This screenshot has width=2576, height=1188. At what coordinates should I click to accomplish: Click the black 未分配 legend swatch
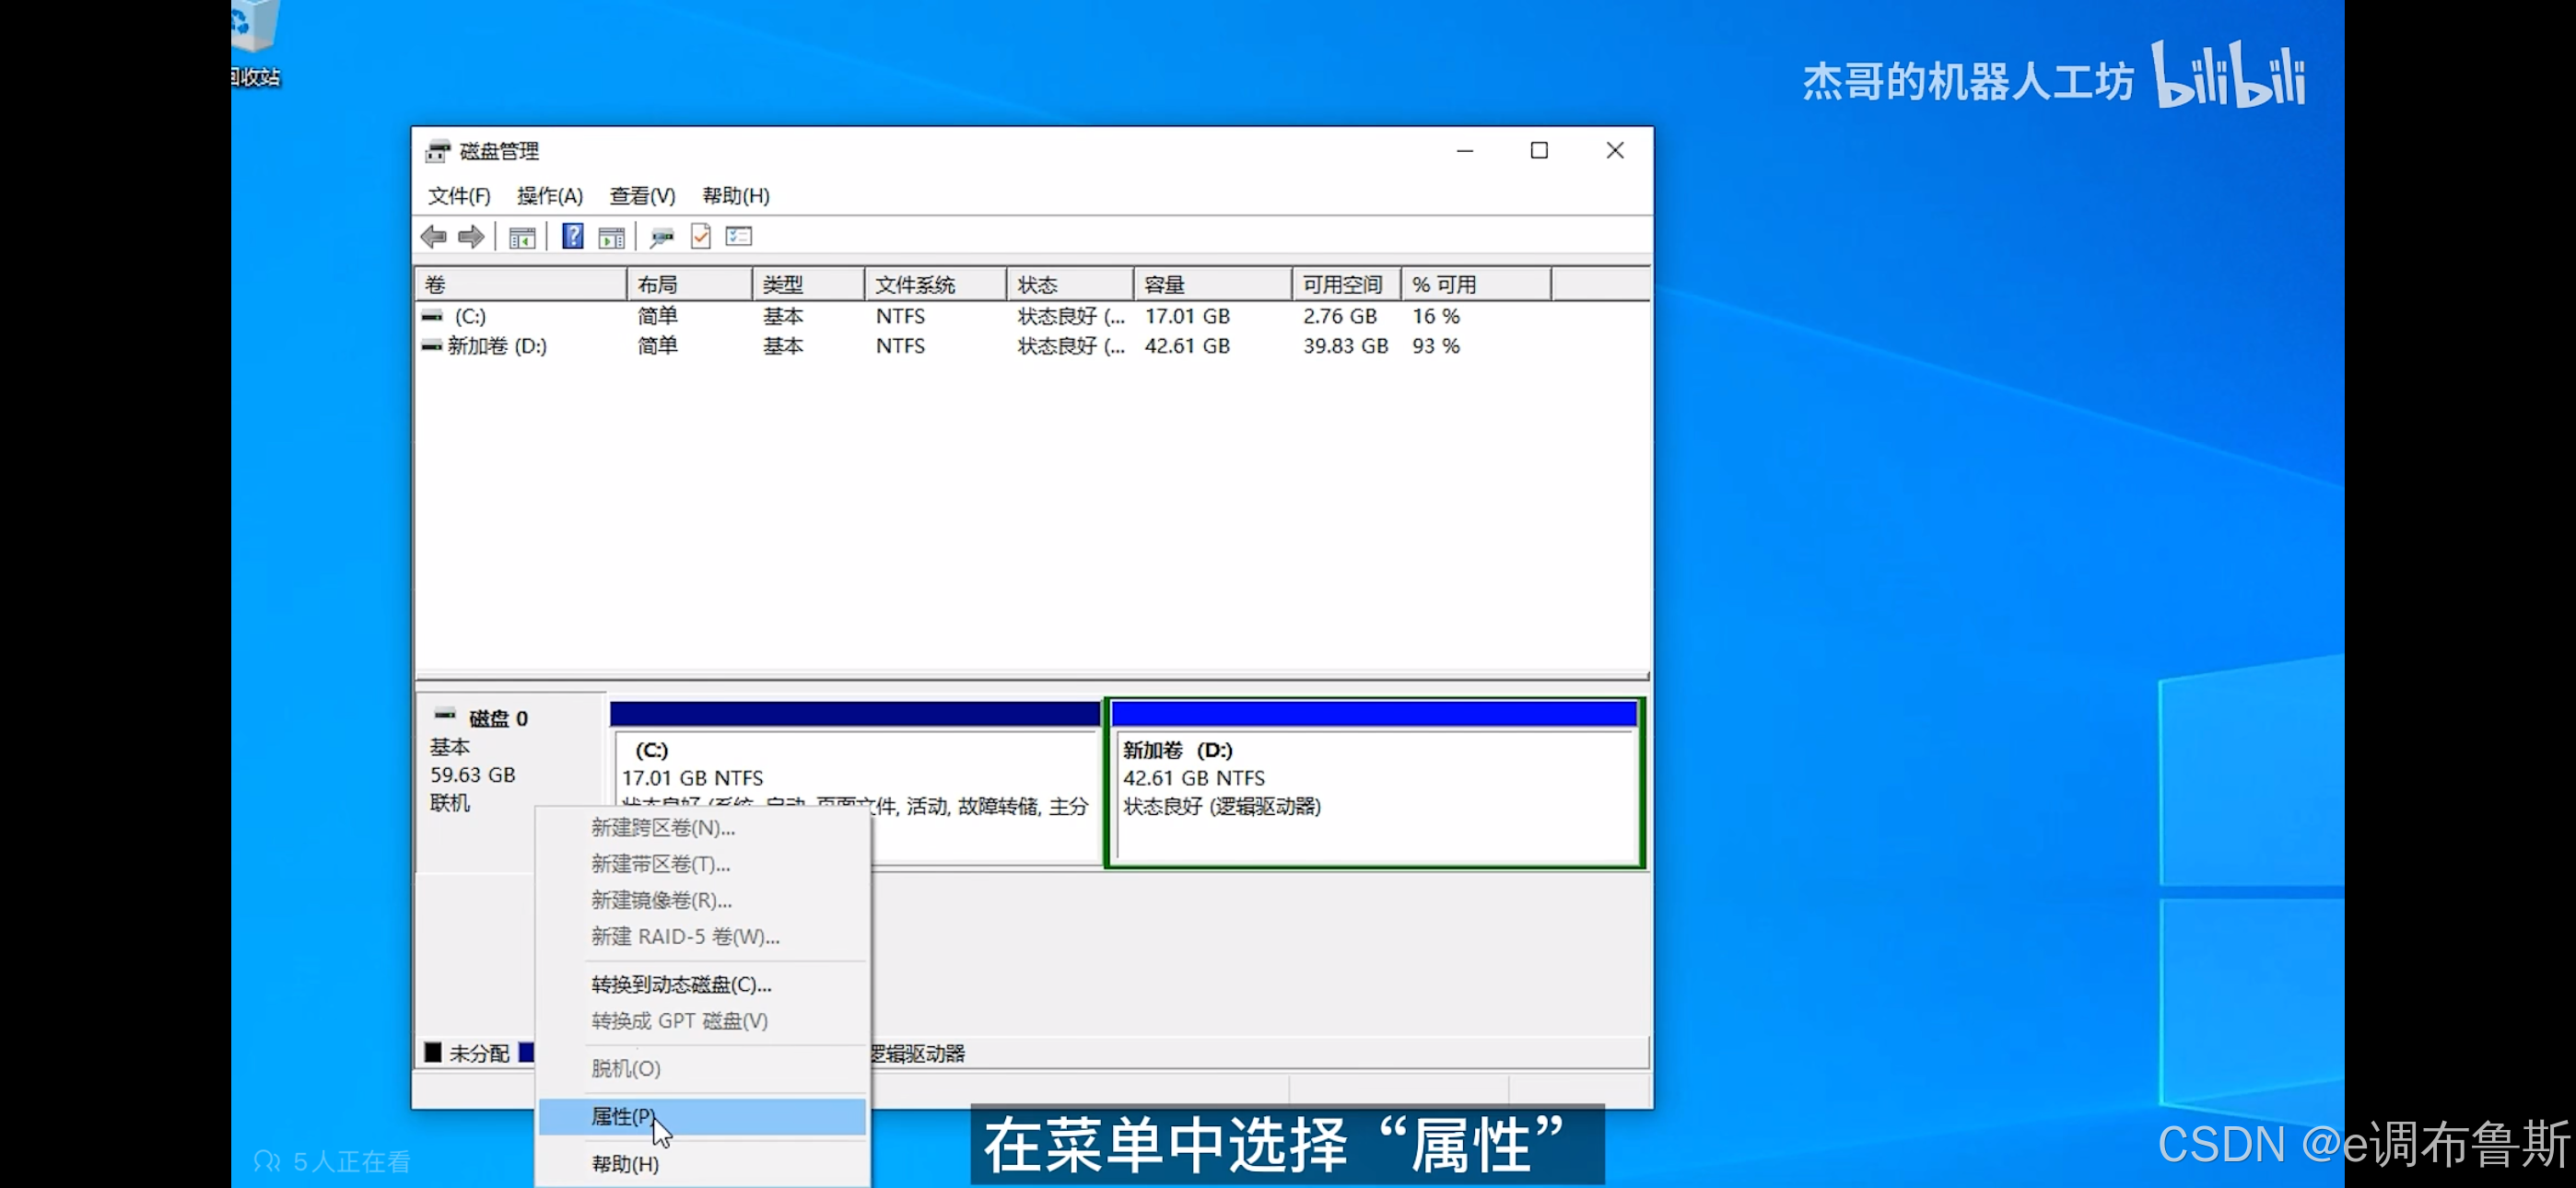(x=432, y=1052)
